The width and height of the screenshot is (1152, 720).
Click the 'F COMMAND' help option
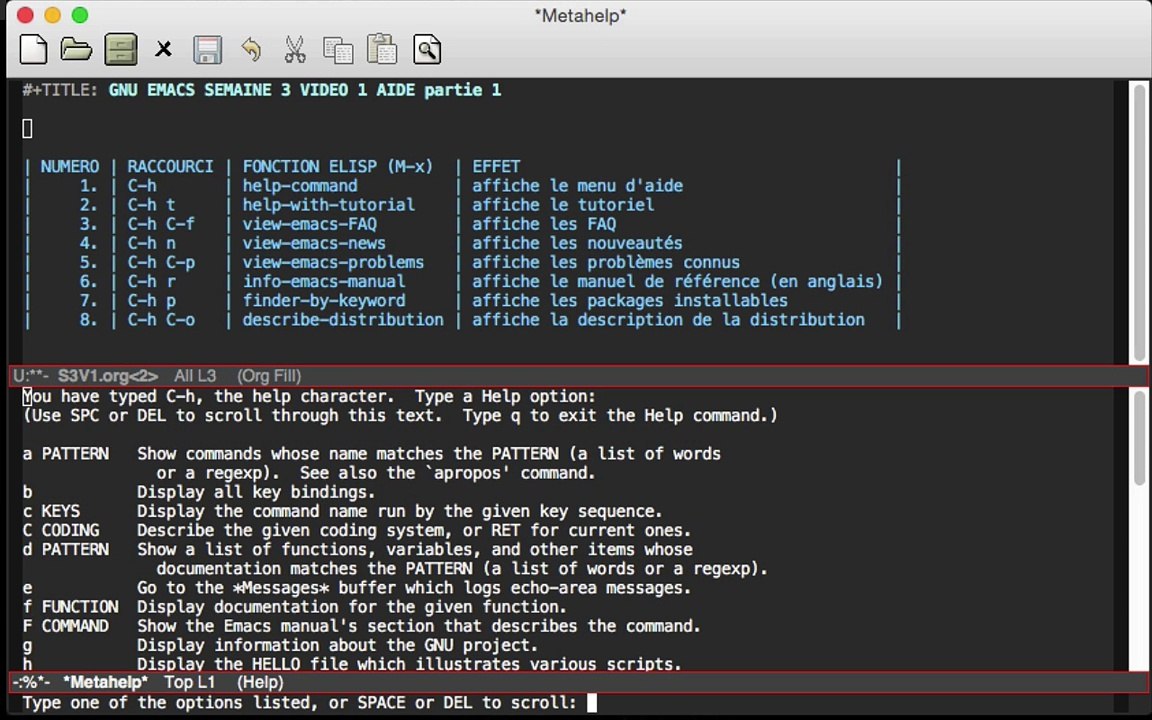(65, 626)
